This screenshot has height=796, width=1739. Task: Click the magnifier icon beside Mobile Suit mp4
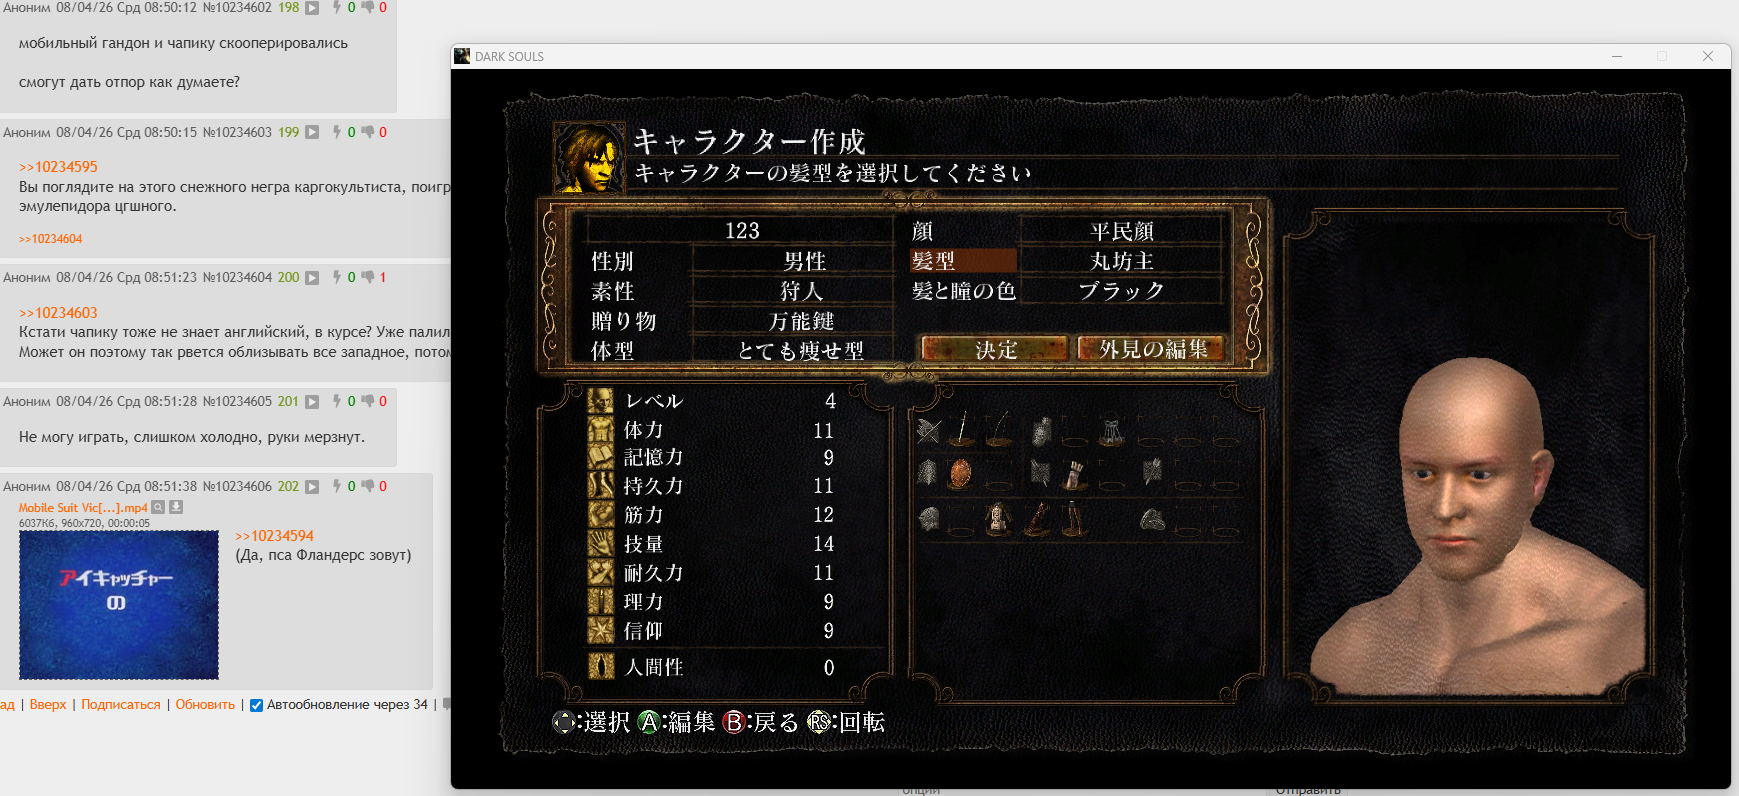(158, 507)
